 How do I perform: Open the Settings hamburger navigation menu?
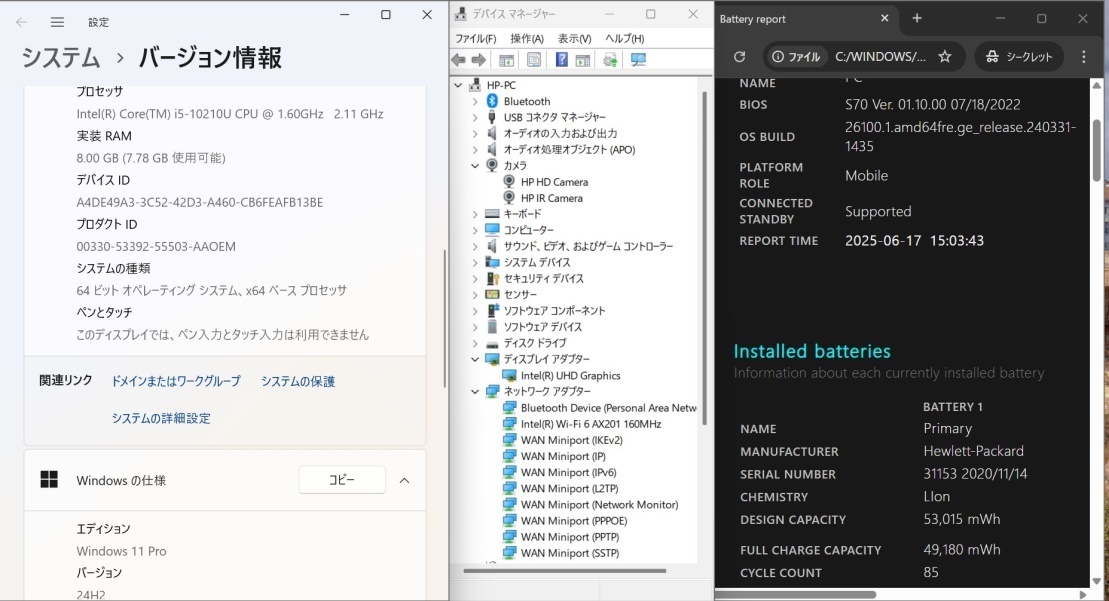[57, 22]
